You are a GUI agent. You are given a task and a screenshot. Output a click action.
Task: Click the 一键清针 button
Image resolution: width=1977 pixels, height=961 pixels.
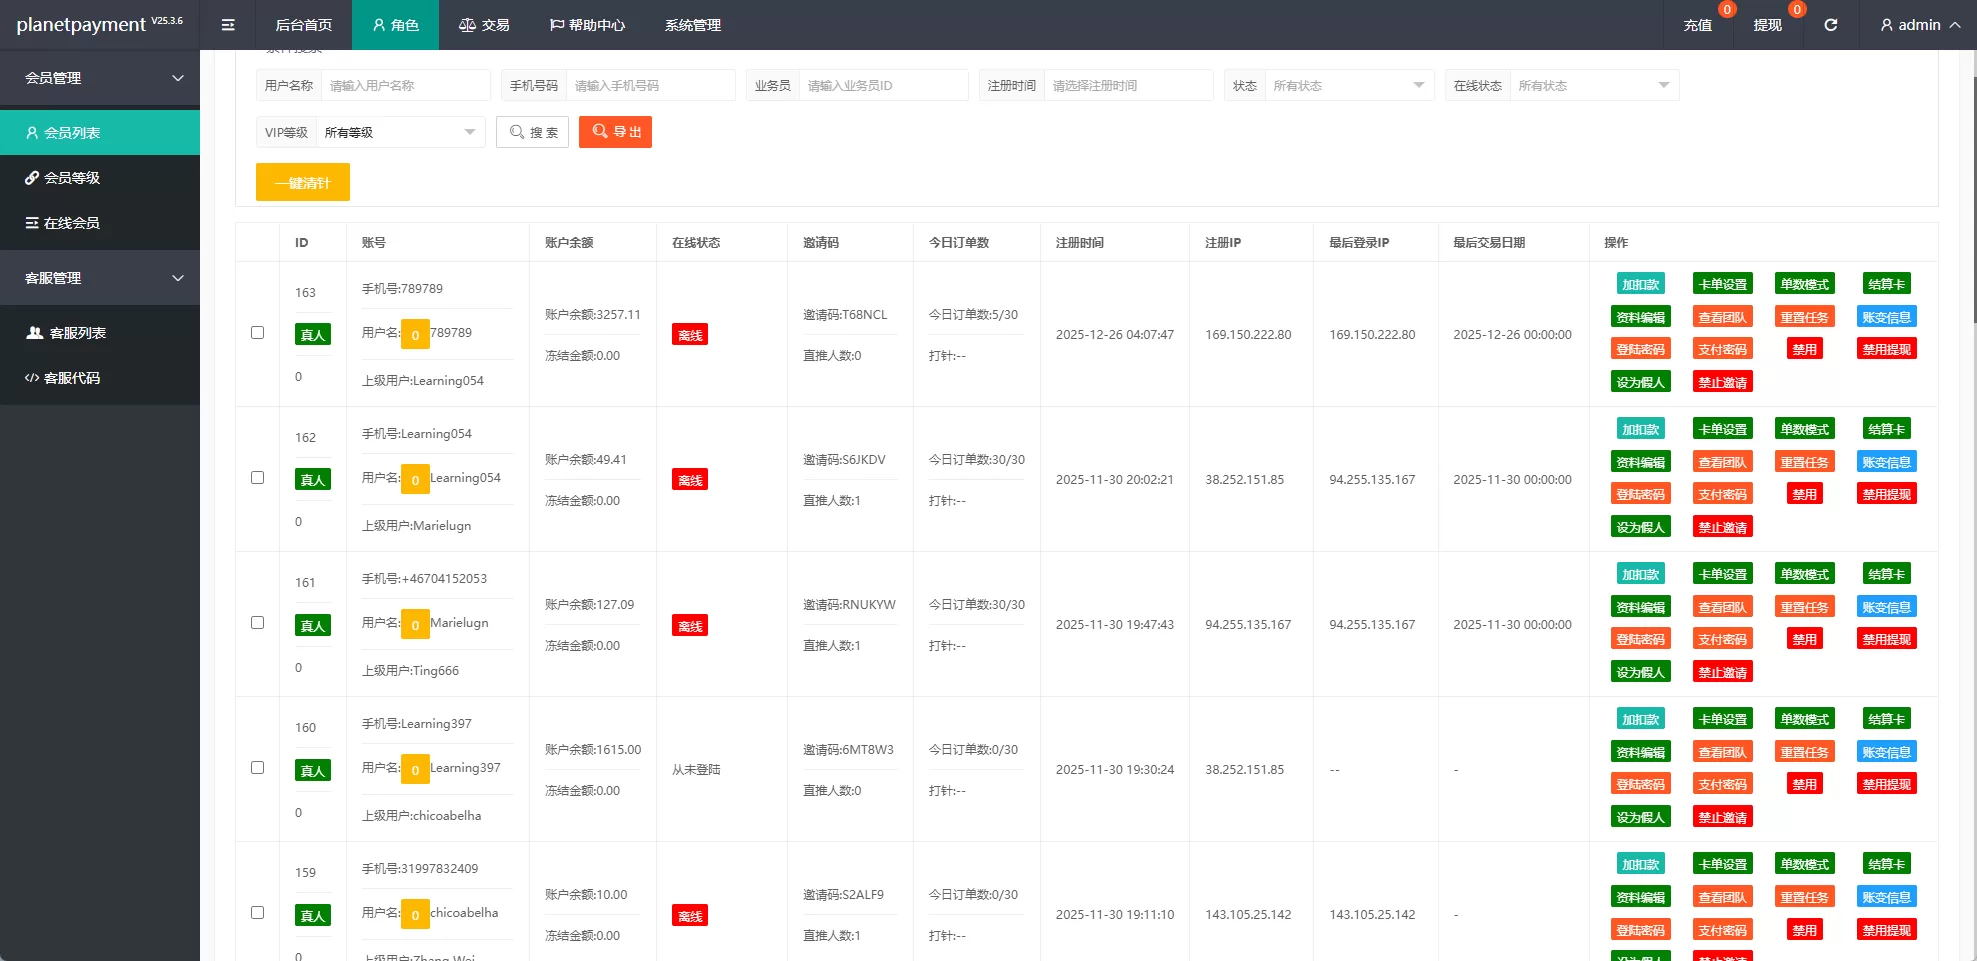[302, 181]
